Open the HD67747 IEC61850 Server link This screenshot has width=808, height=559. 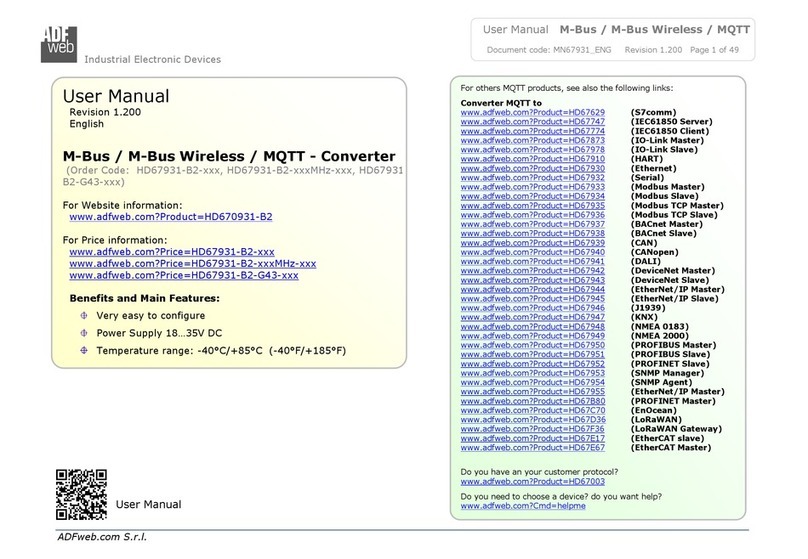533,122
